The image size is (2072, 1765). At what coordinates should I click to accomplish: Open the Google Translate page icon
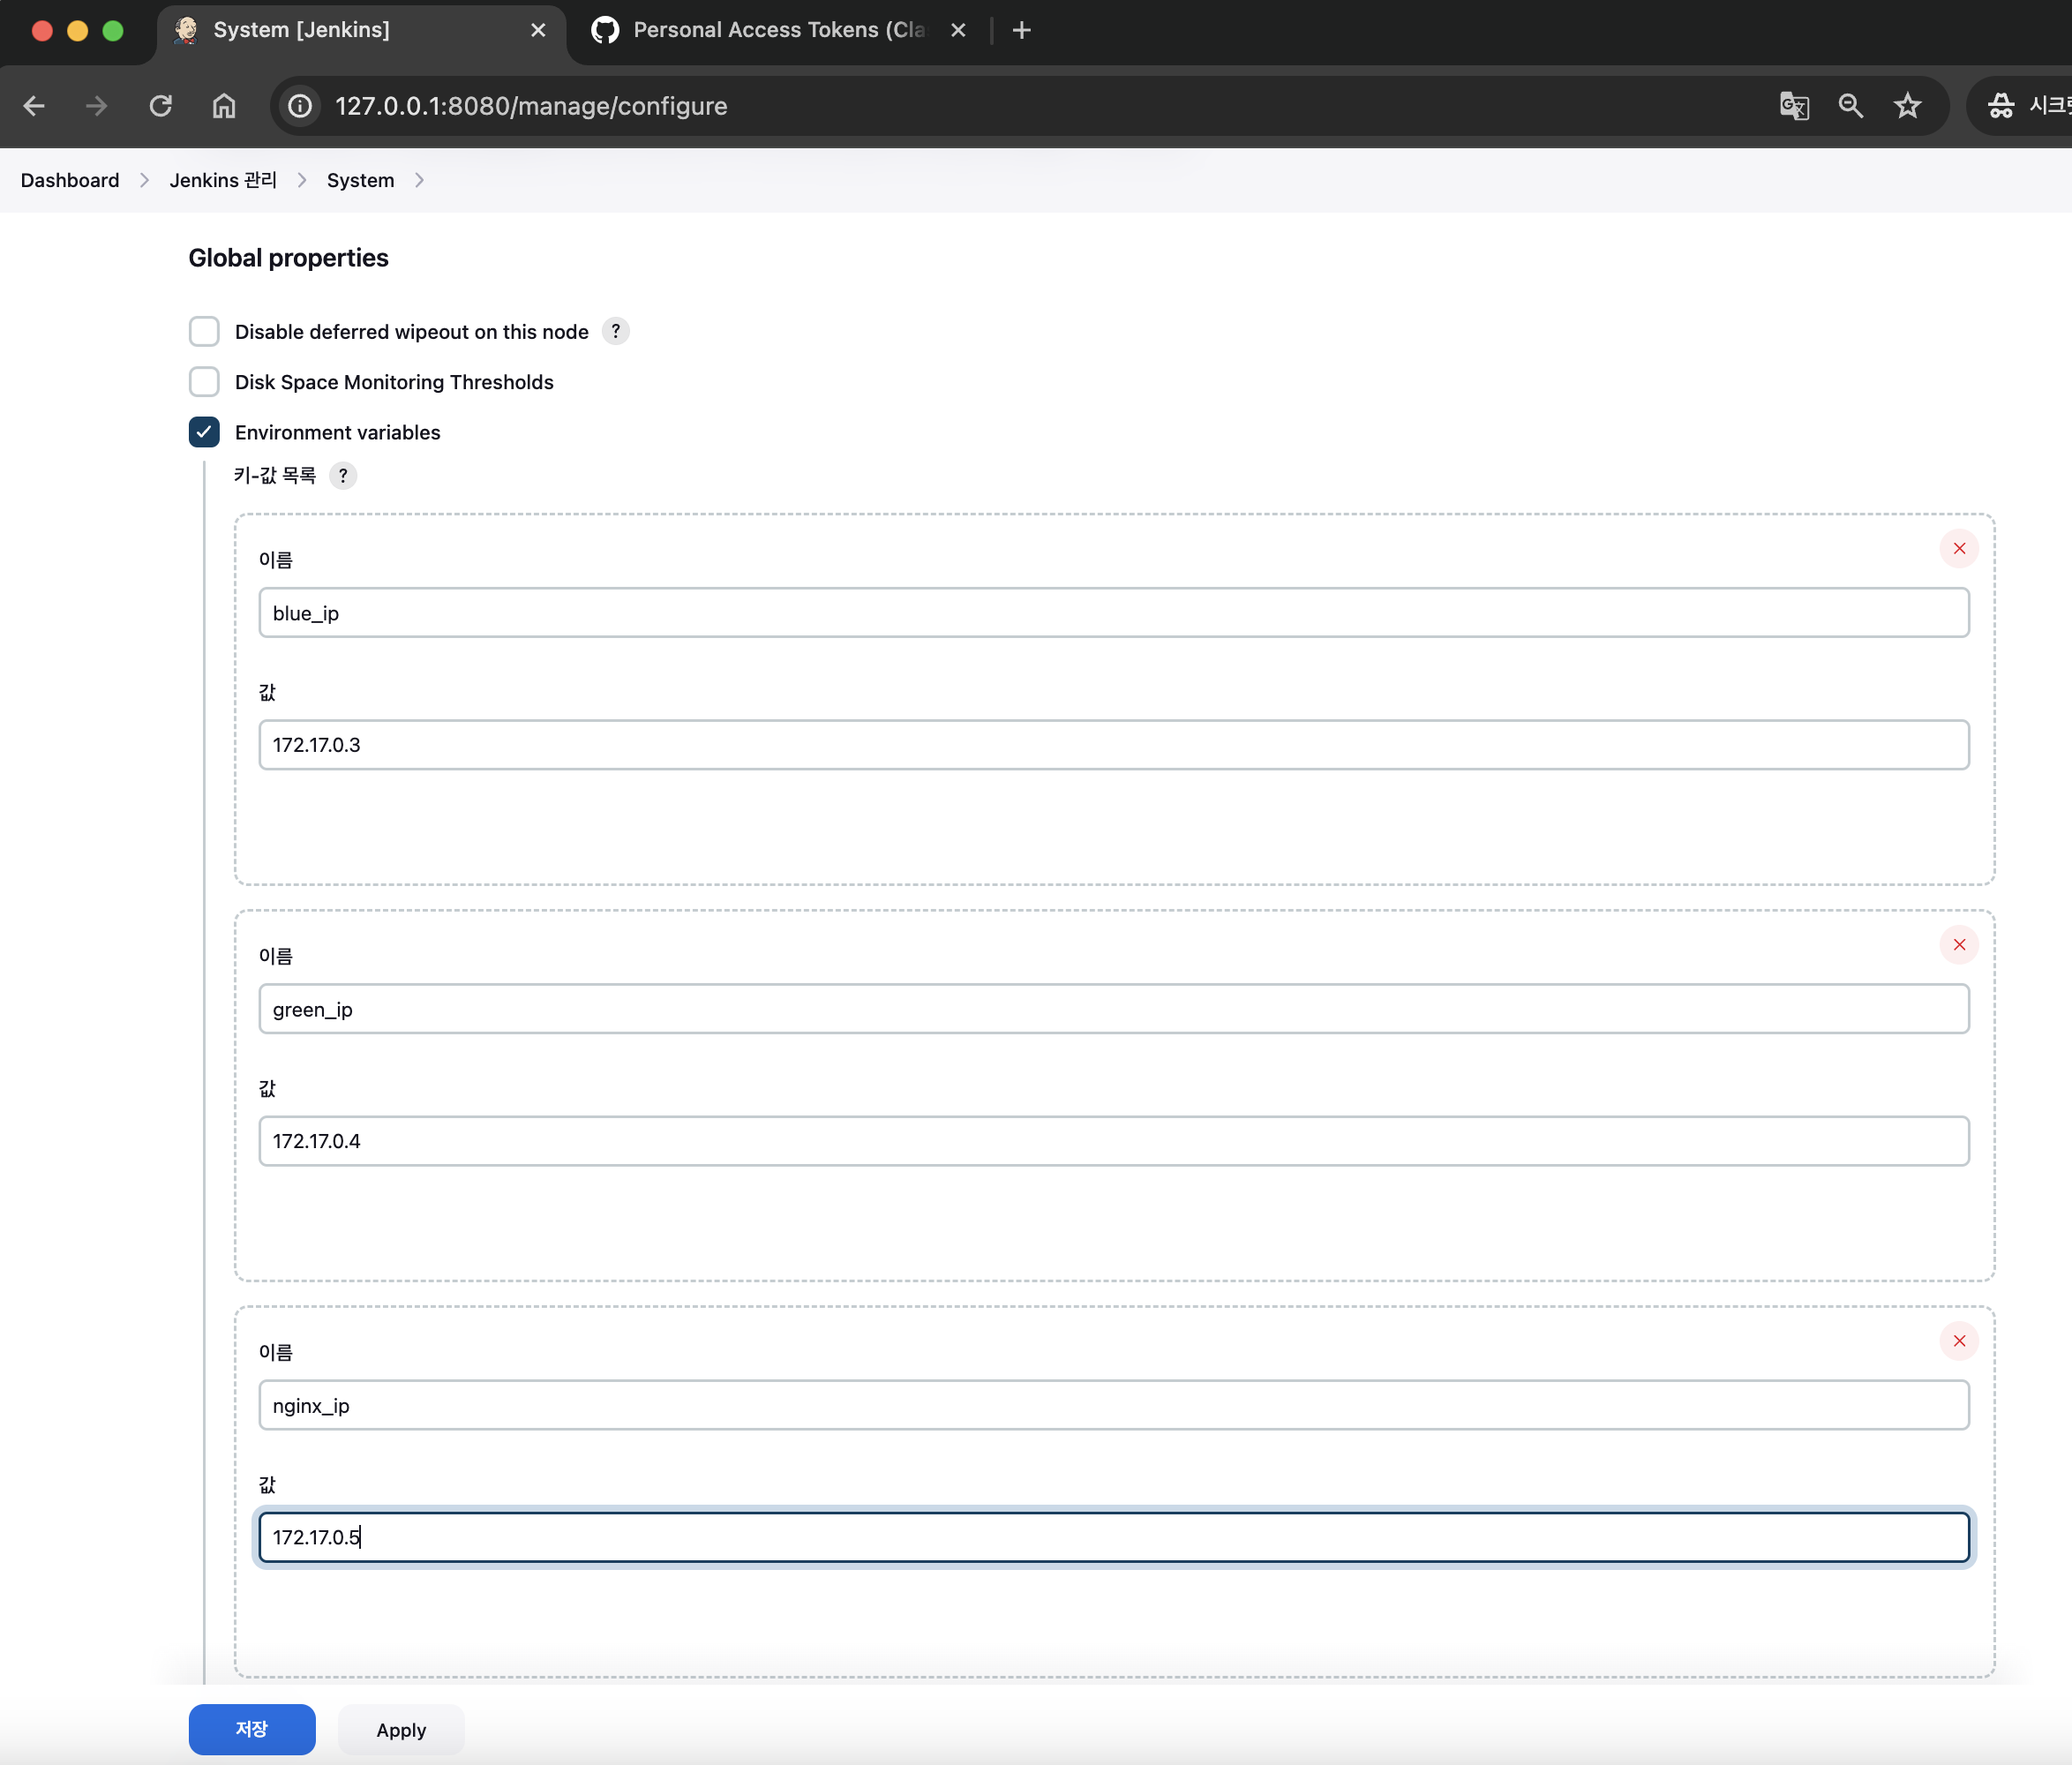pyautogui.click(x=1793, y=106)
